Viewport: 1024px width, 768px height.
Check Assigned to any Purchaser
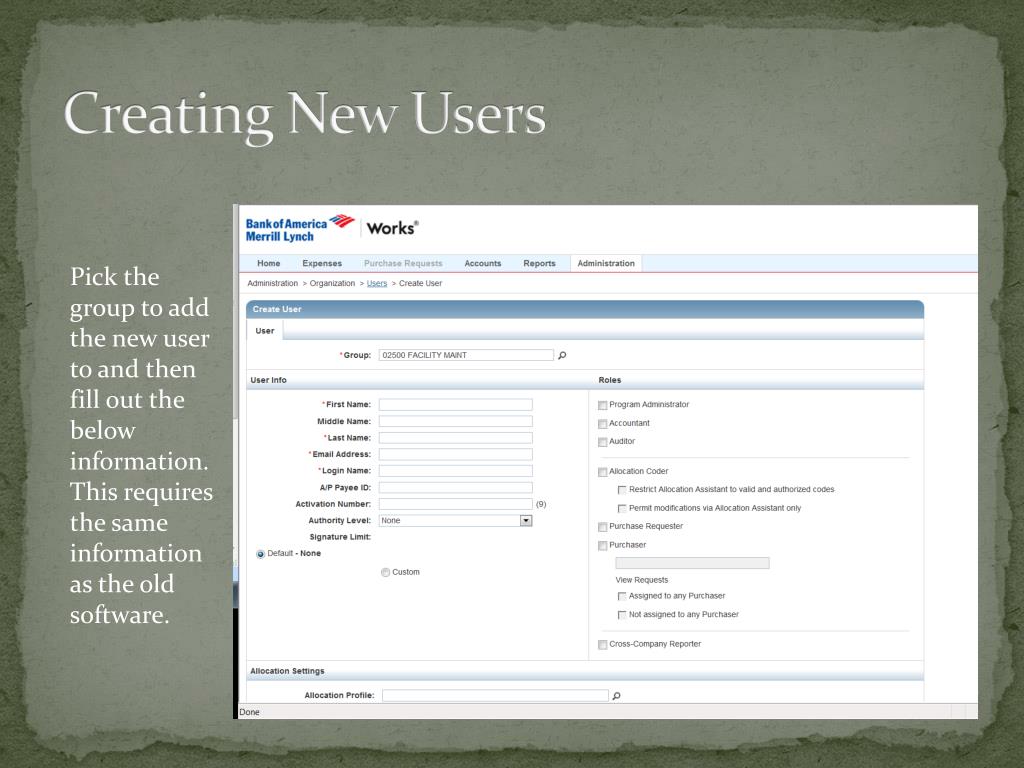pos(622,596)
